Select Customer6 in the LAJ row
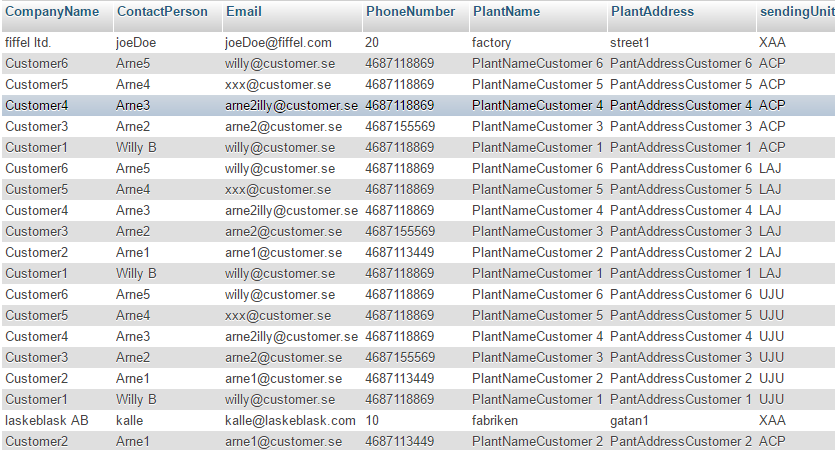The height and width of the screenshot is (450, 835). [x=37, y=169]
